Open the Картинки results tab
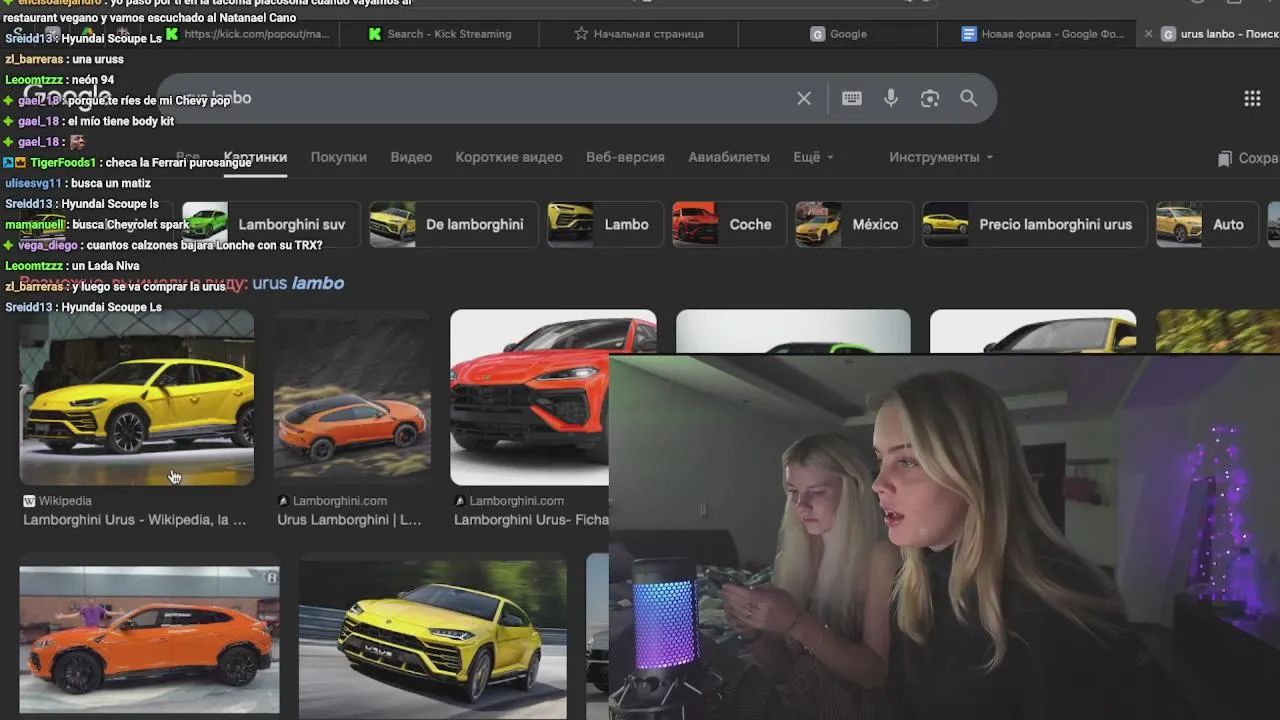The height and width of the screenshot is (720, 1280). tap(256, 157)
